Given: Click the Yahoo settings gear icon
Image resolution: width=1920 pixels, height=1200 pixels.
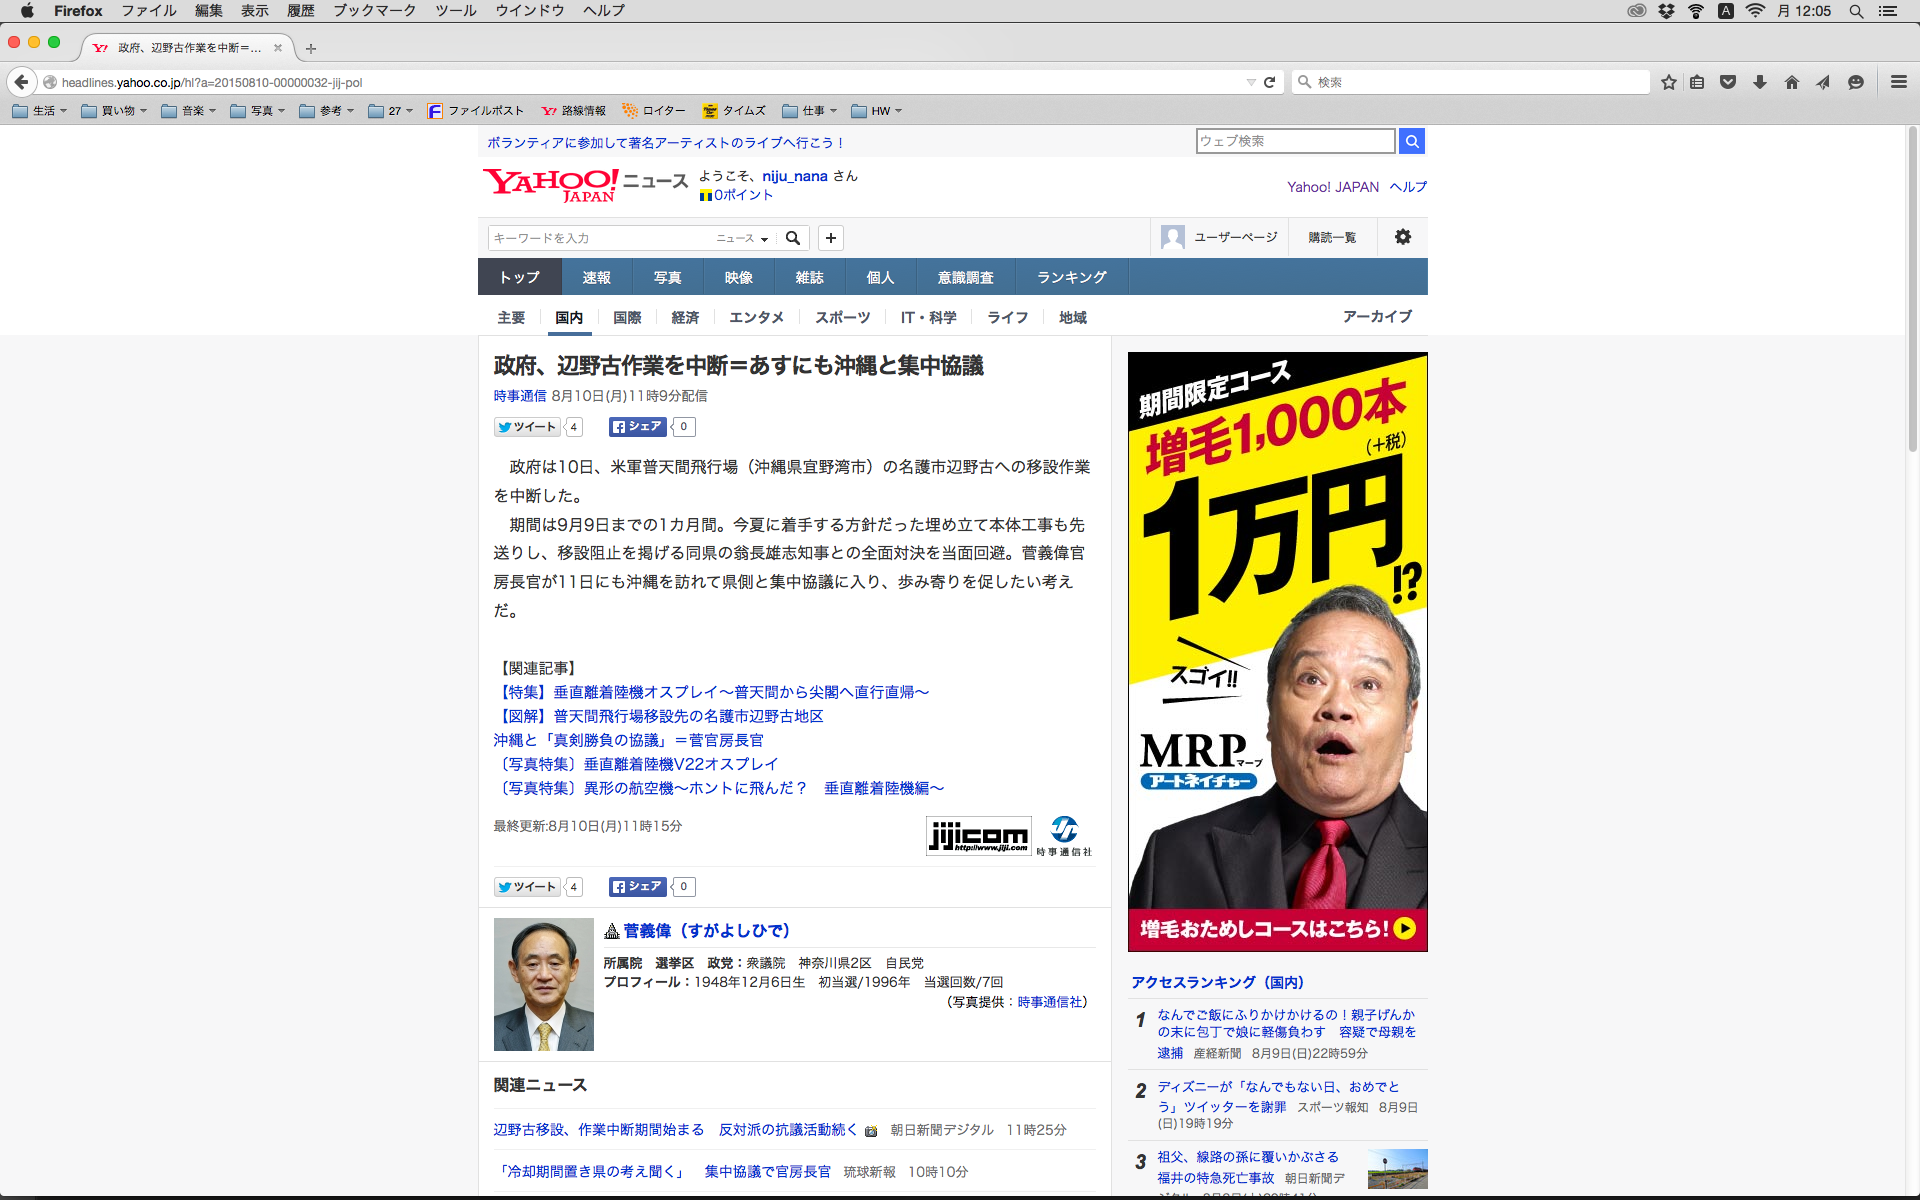Looking at the screenshot, I should point(1403,237).
